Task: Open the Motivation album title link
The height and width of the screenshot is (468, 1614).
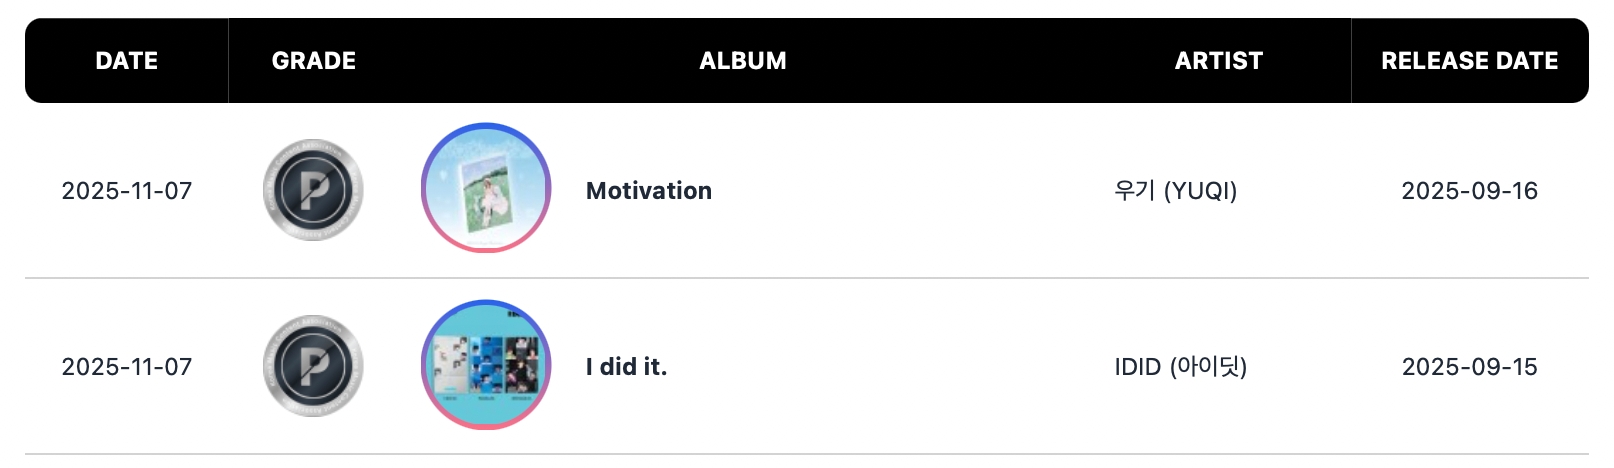Action: pyautogui.click(x=649, y=191)
